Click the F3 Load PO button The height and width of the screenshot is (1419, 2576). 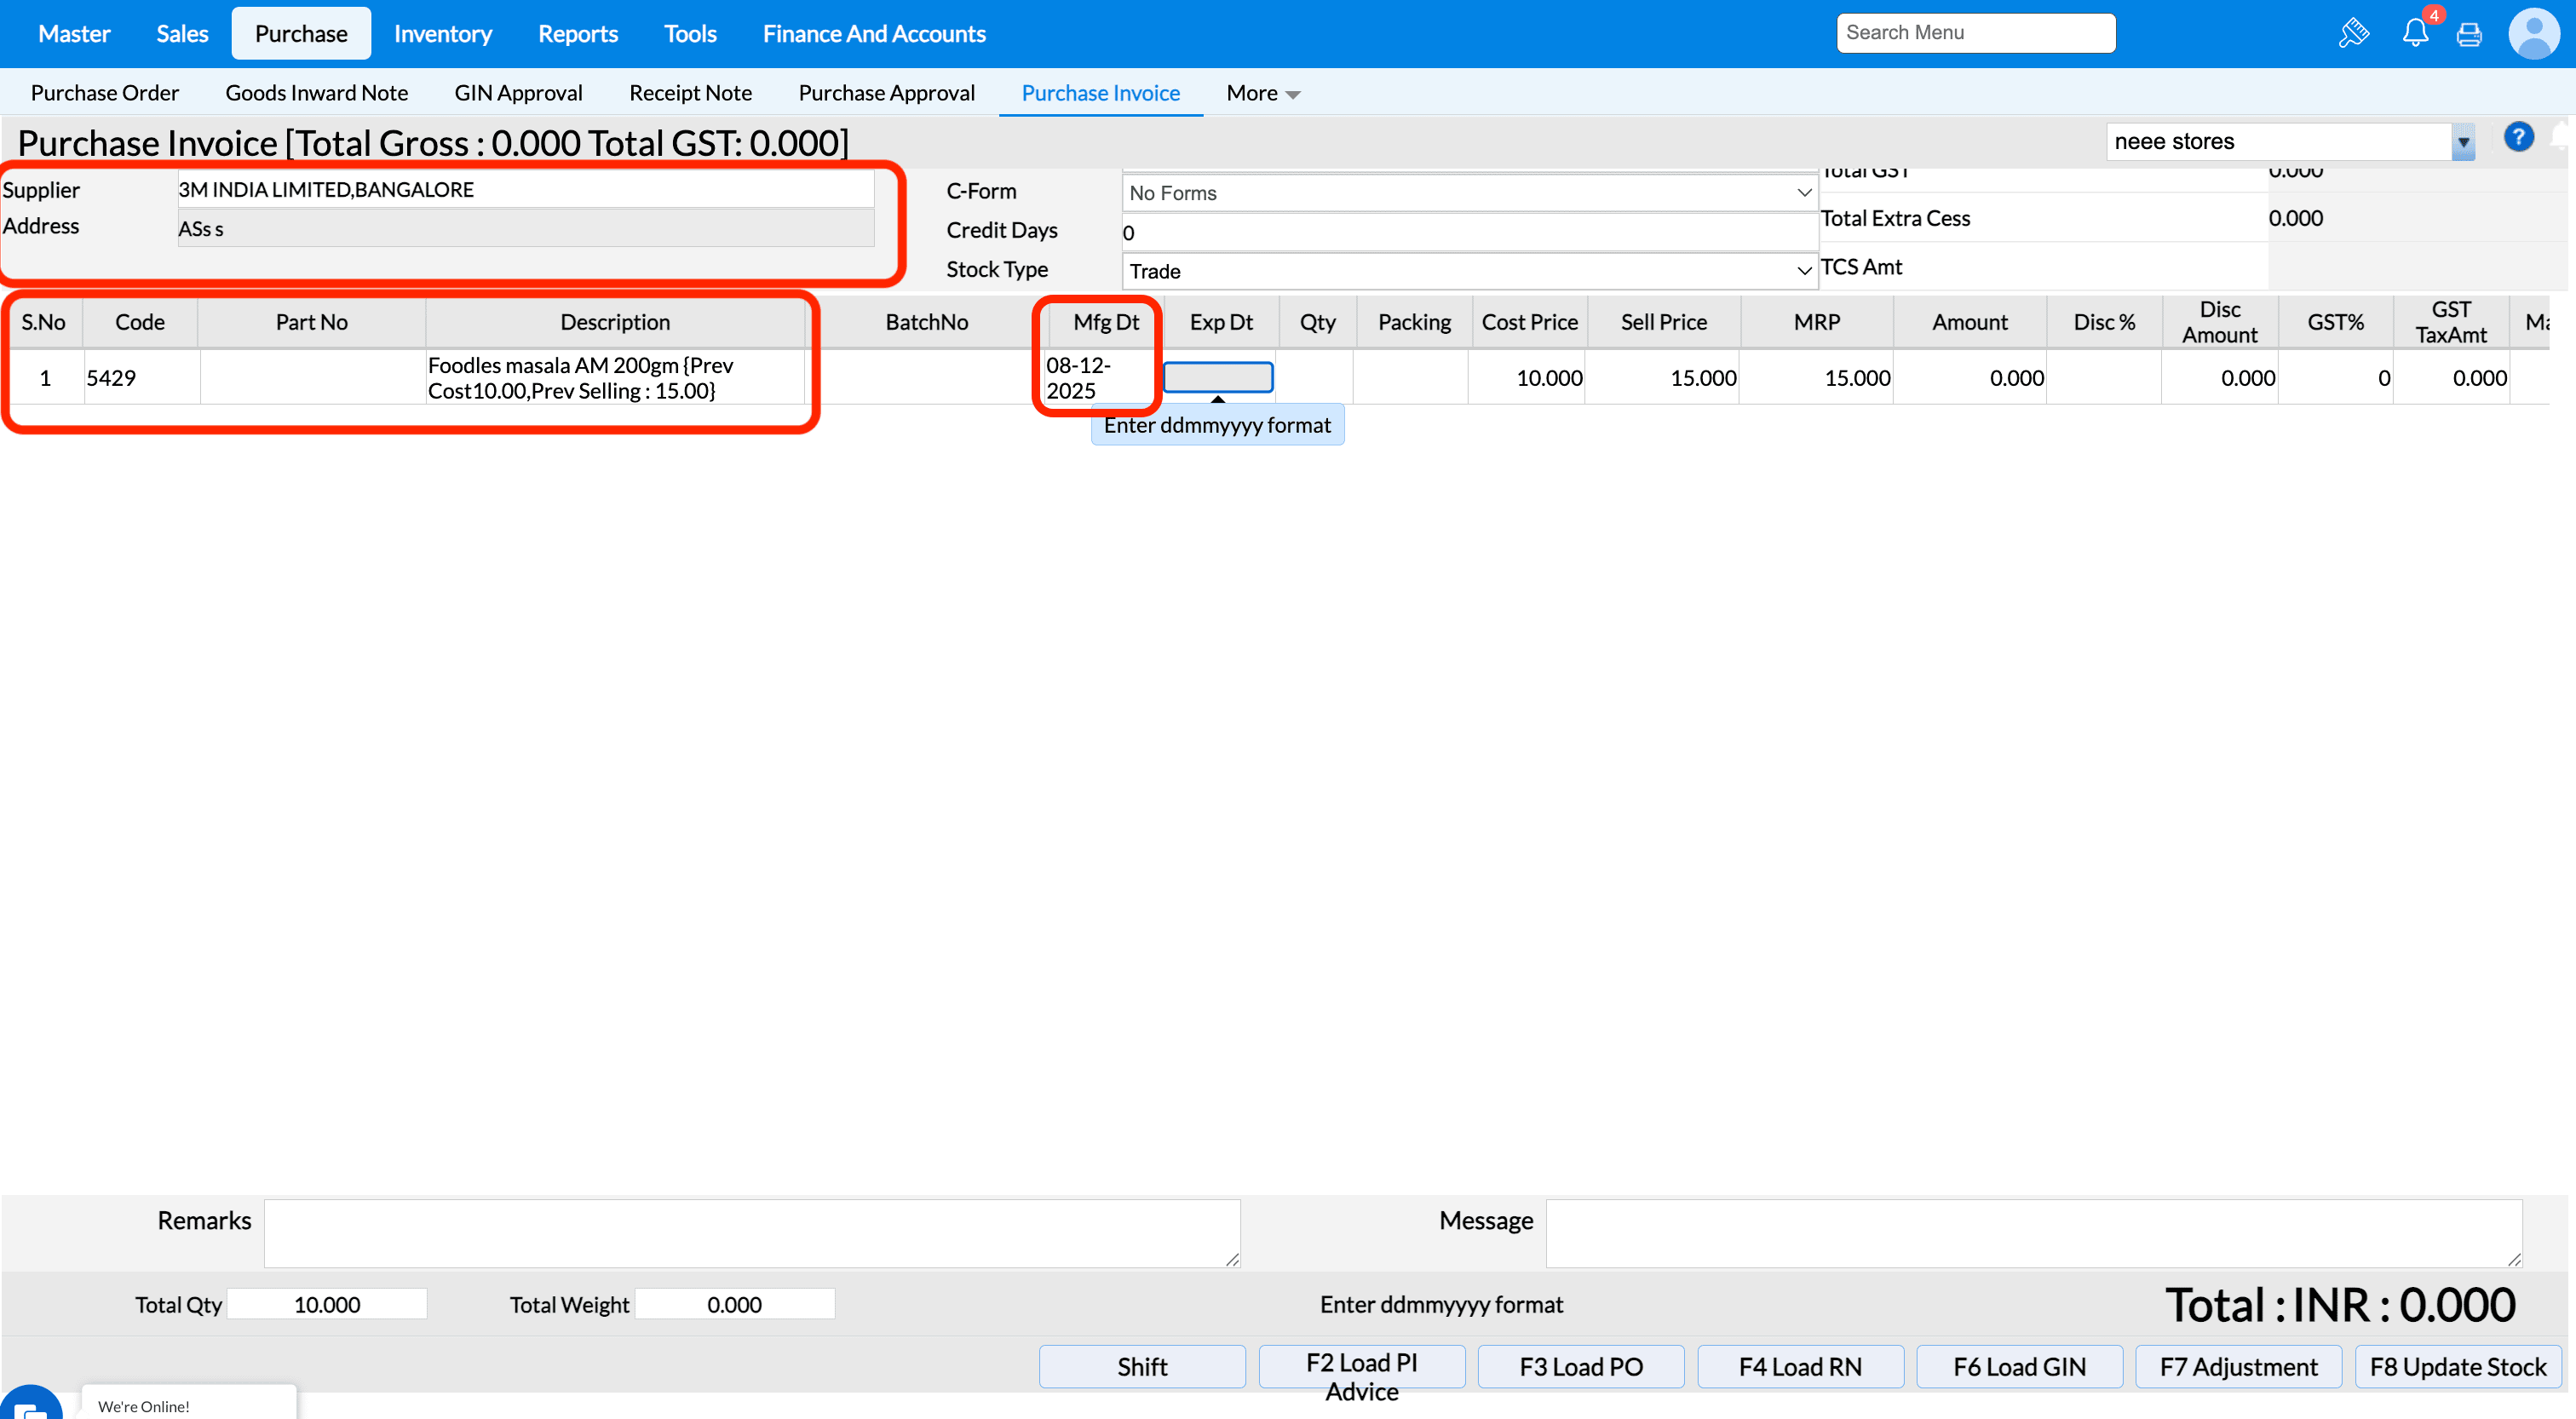(1580, 1366)
